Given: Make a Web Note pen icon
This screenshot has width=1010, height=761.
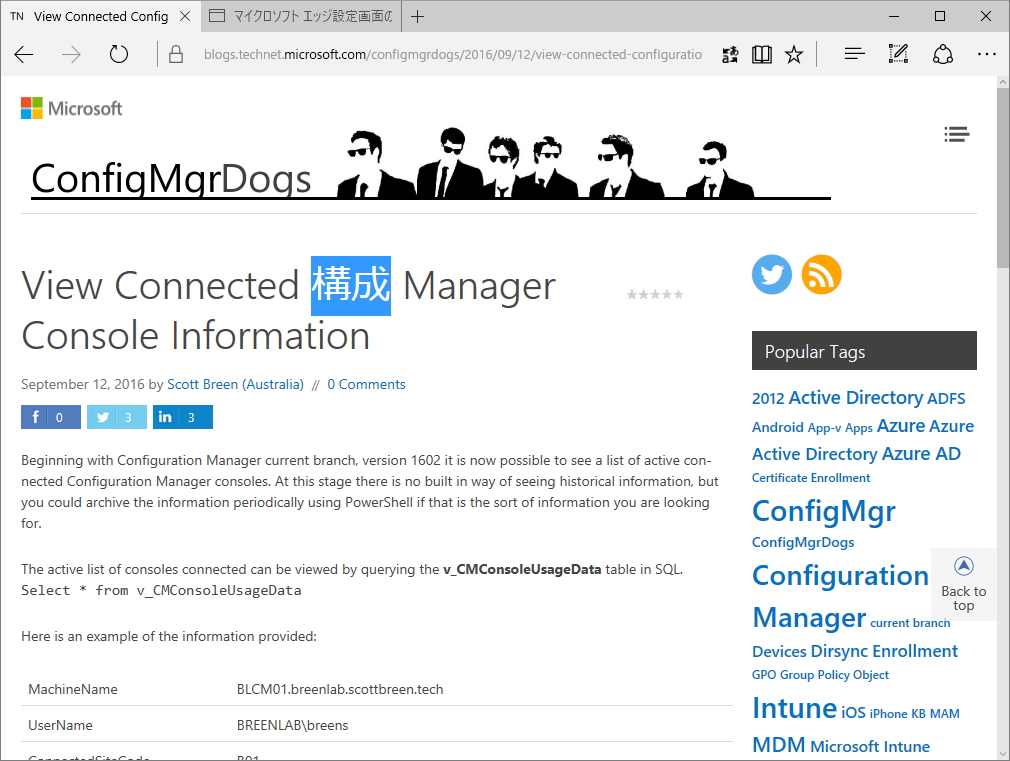Looking at the screenshot, I should (x=898, y=53).
